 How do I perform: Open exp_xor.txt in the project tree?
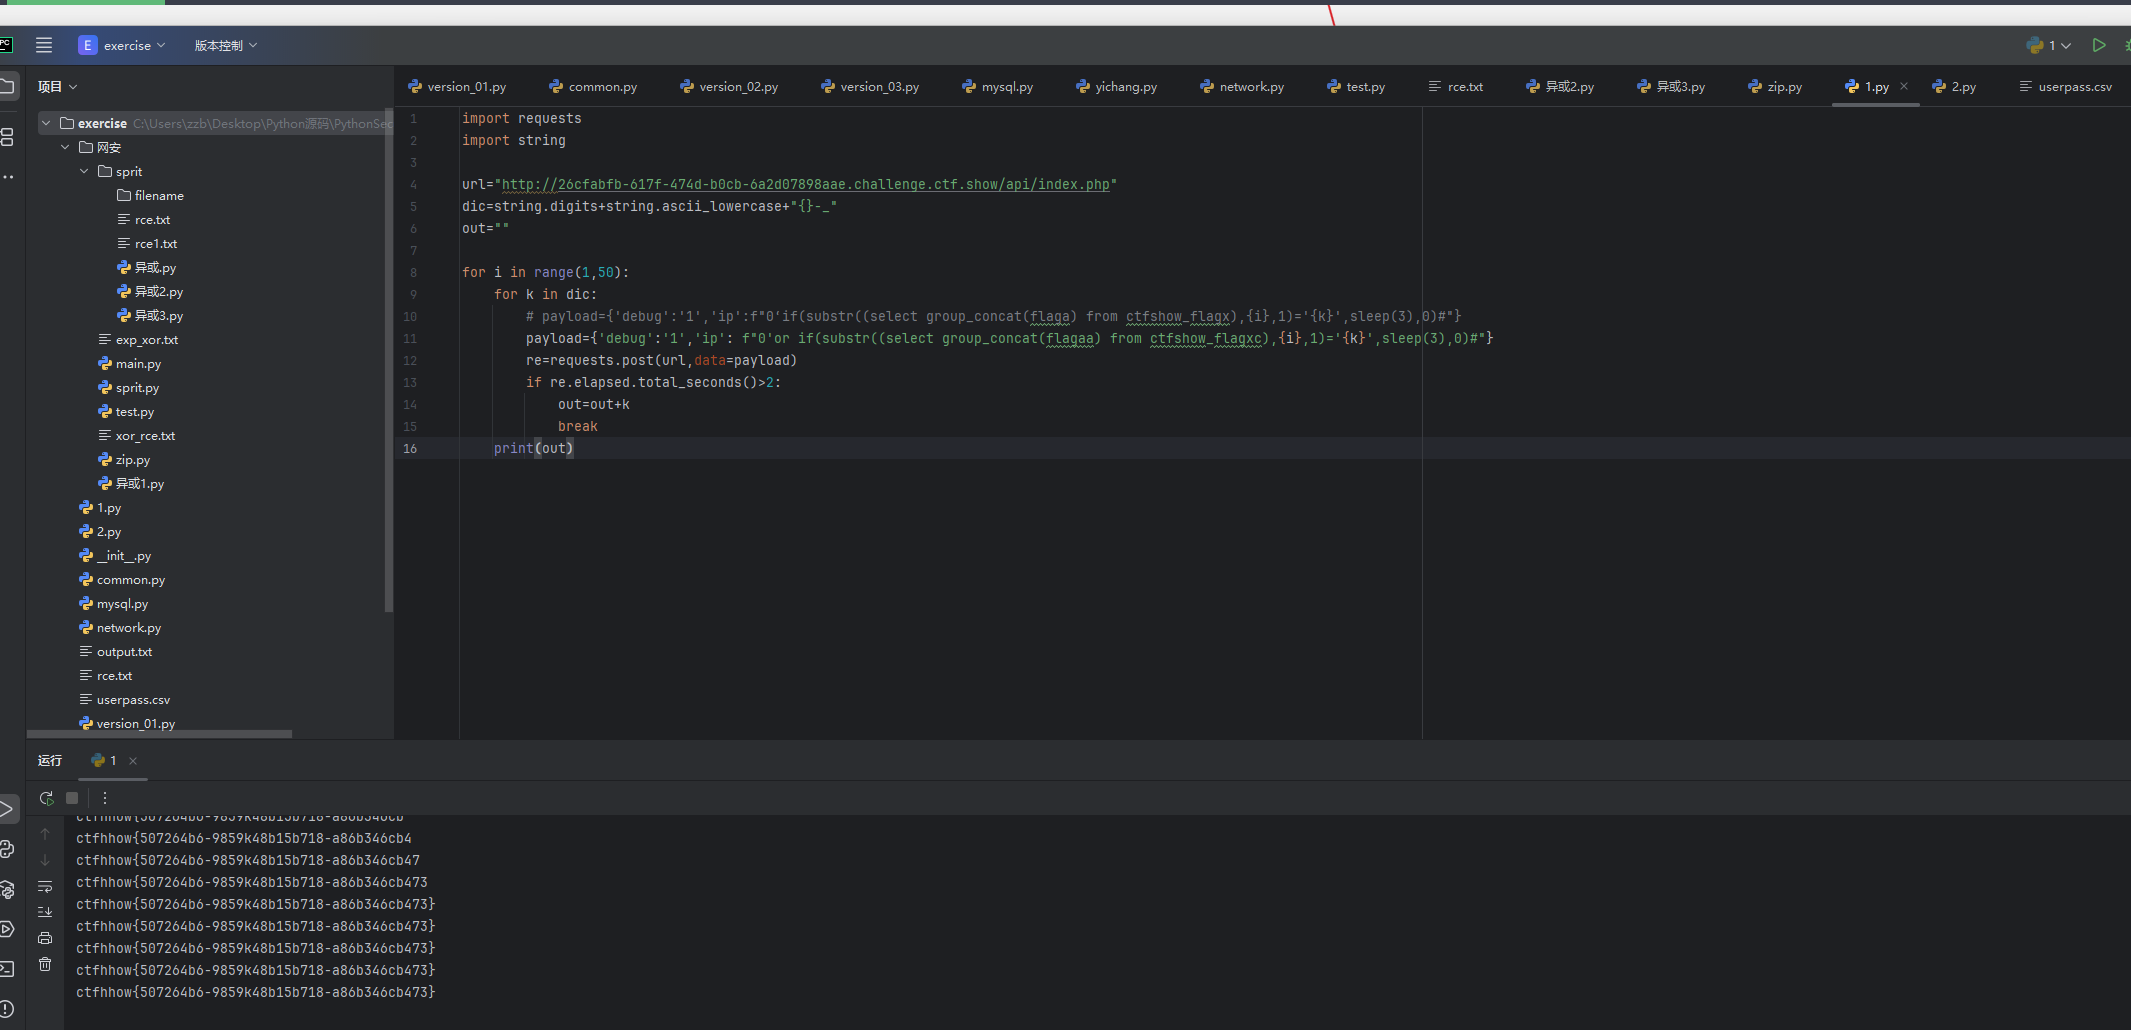pos(138,339)
